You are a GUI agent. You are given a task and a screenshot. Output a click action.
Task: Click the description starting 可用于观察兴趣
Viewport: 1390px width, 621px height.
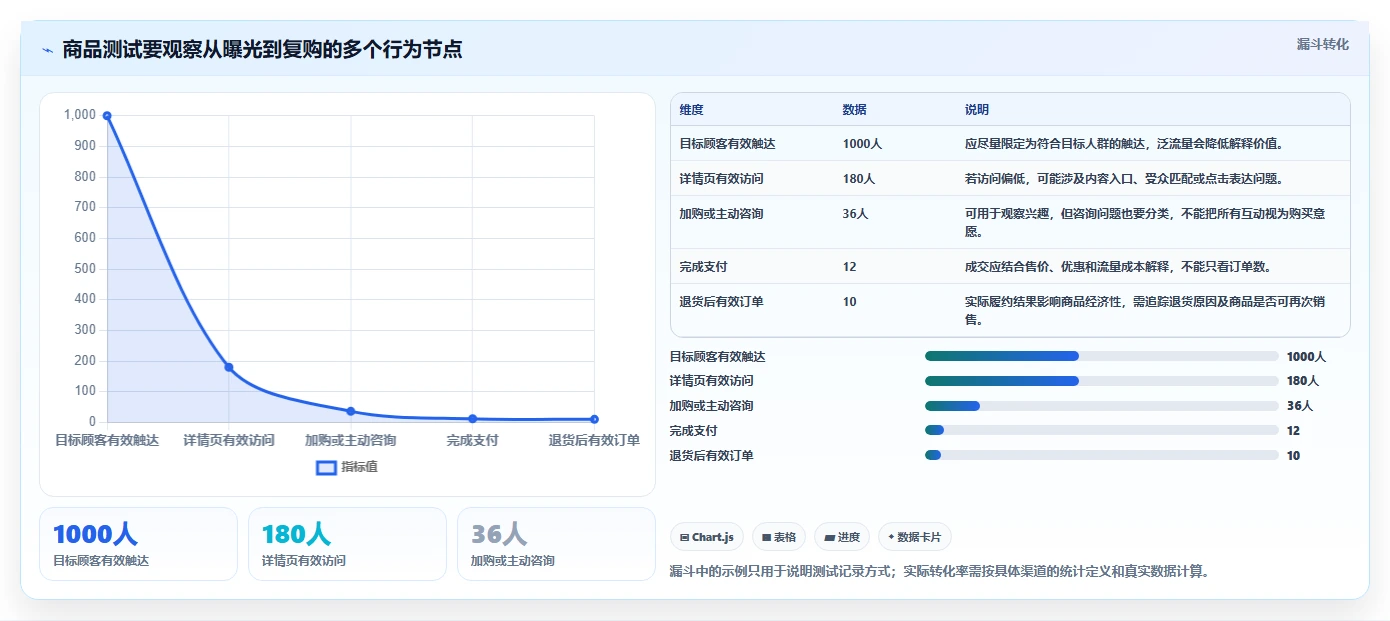pyautogui.click(x=1145, y=223)
